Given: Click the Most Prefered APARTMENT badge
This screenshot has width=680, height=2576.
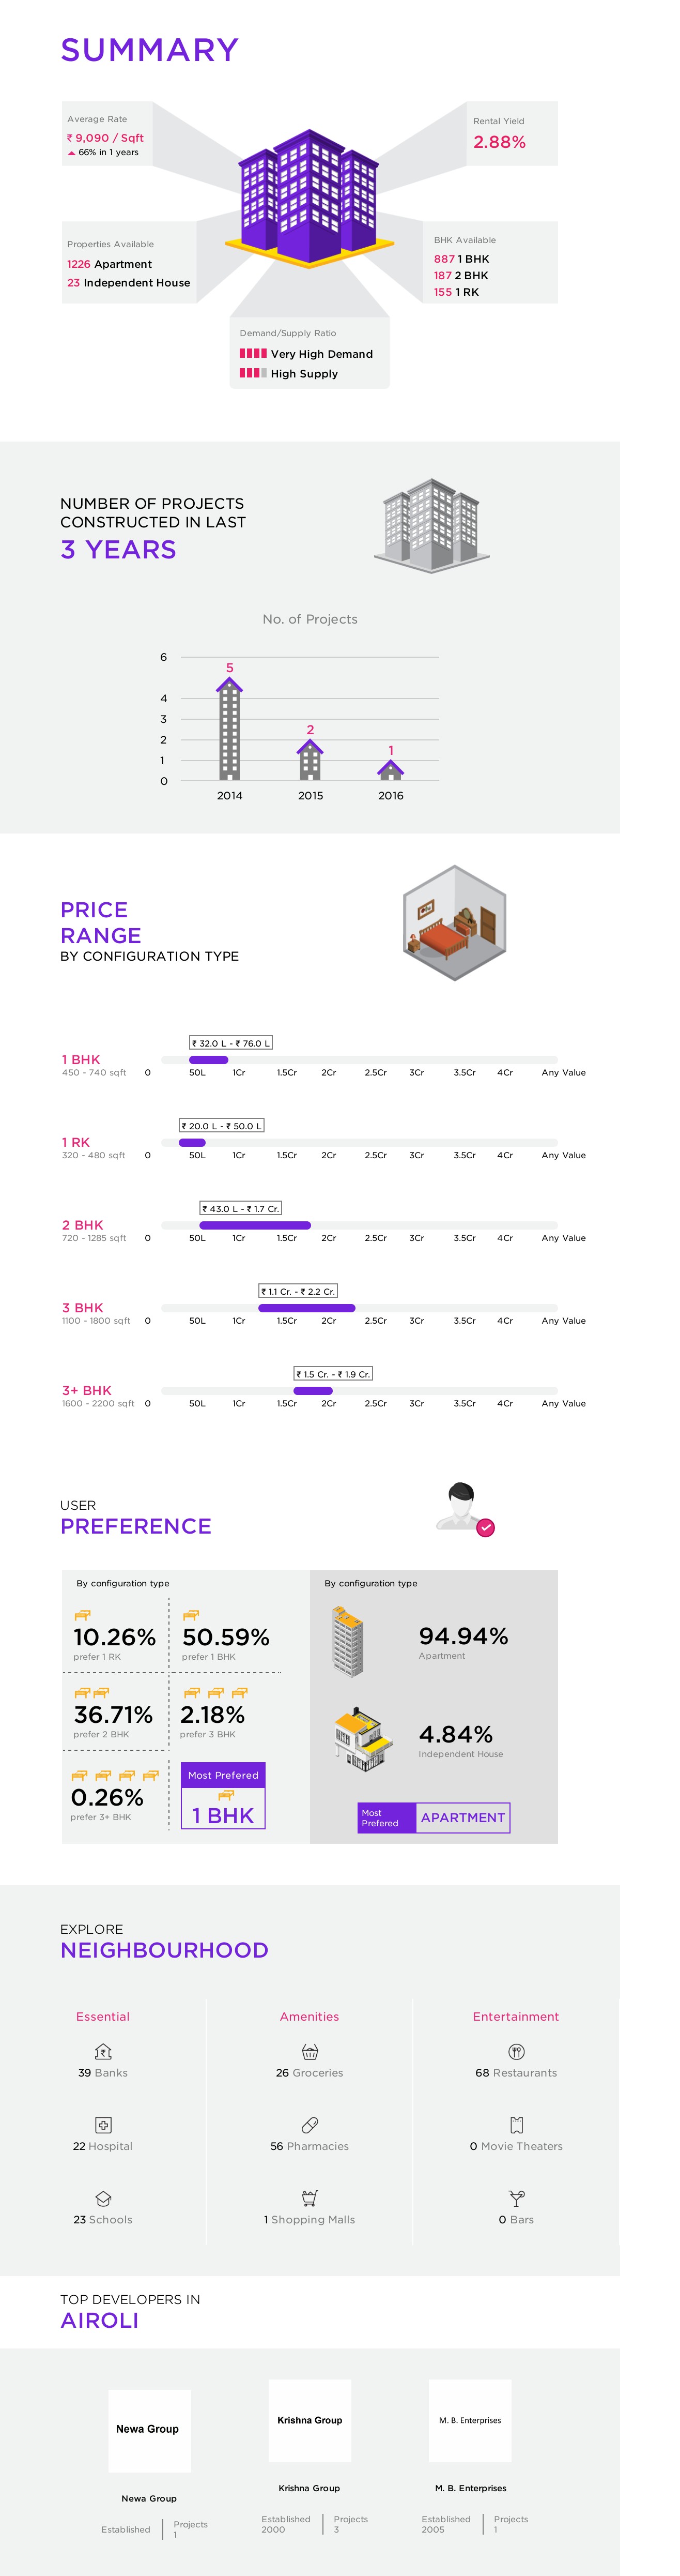Looking at the screenshot, I should coord(434,1817).
